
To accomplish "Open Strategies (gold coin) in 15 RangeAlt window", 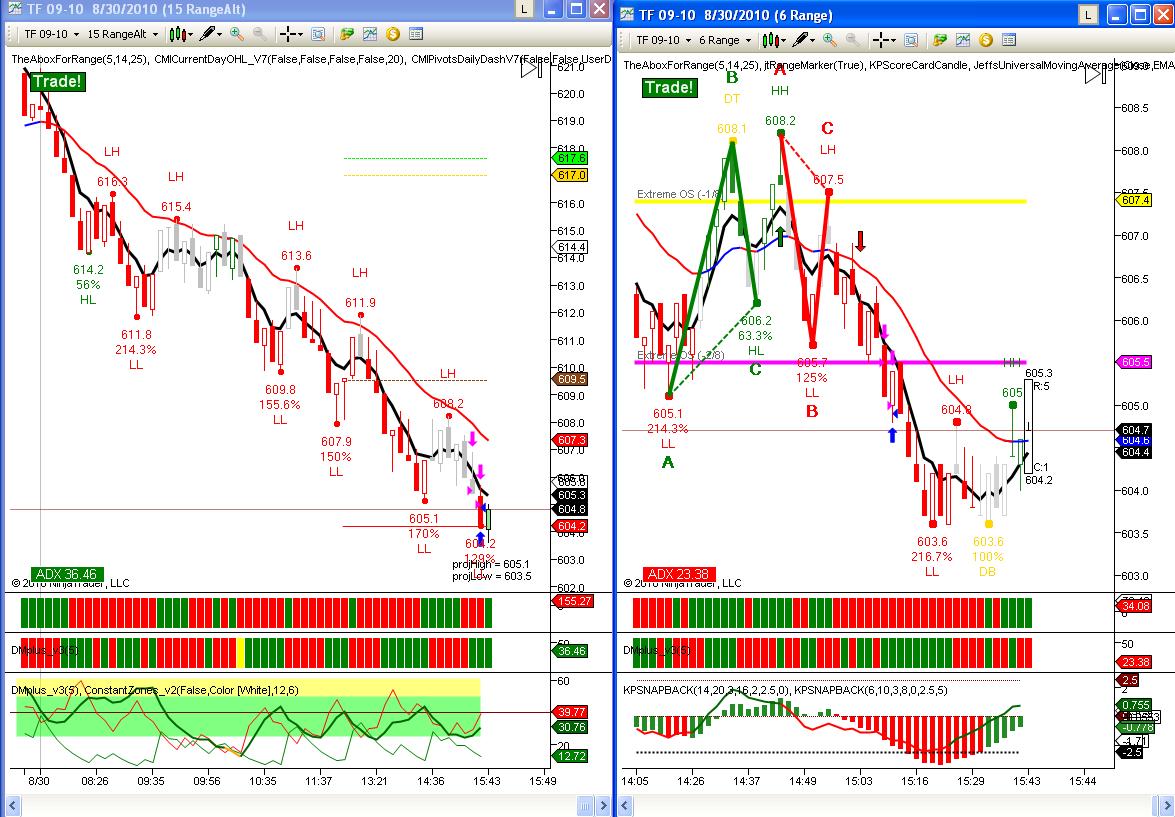I will coord(393,34).
